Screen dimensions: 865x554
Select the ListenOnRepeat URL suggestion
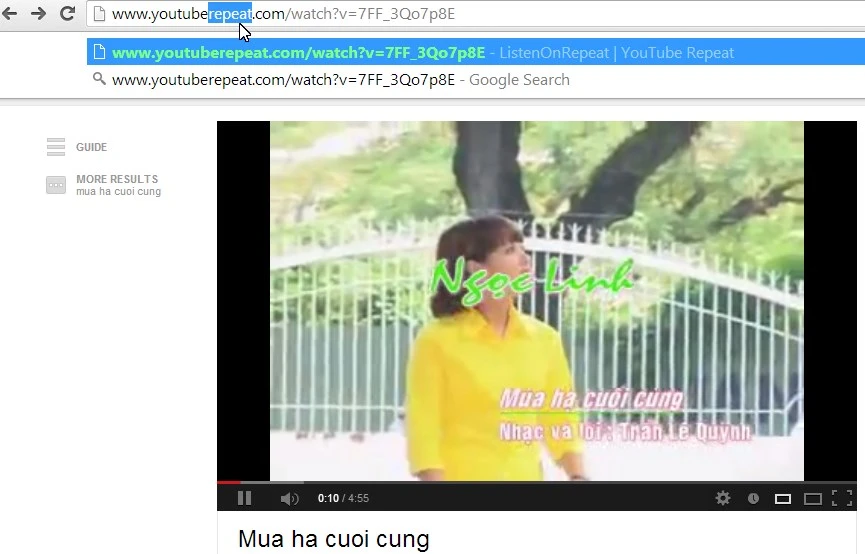click(x=476, y=52)
